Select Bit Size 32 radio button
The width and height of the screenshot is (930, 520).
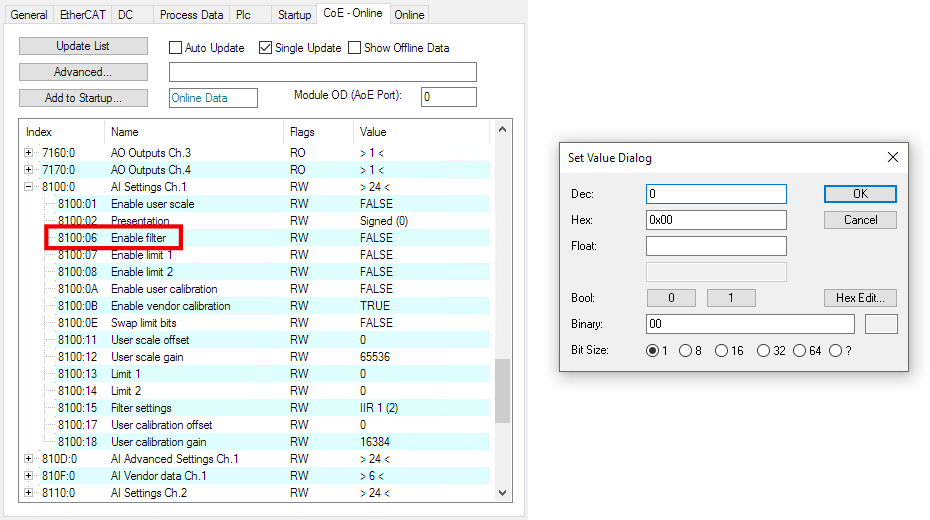pyautogui.click(x=763, y=350)
